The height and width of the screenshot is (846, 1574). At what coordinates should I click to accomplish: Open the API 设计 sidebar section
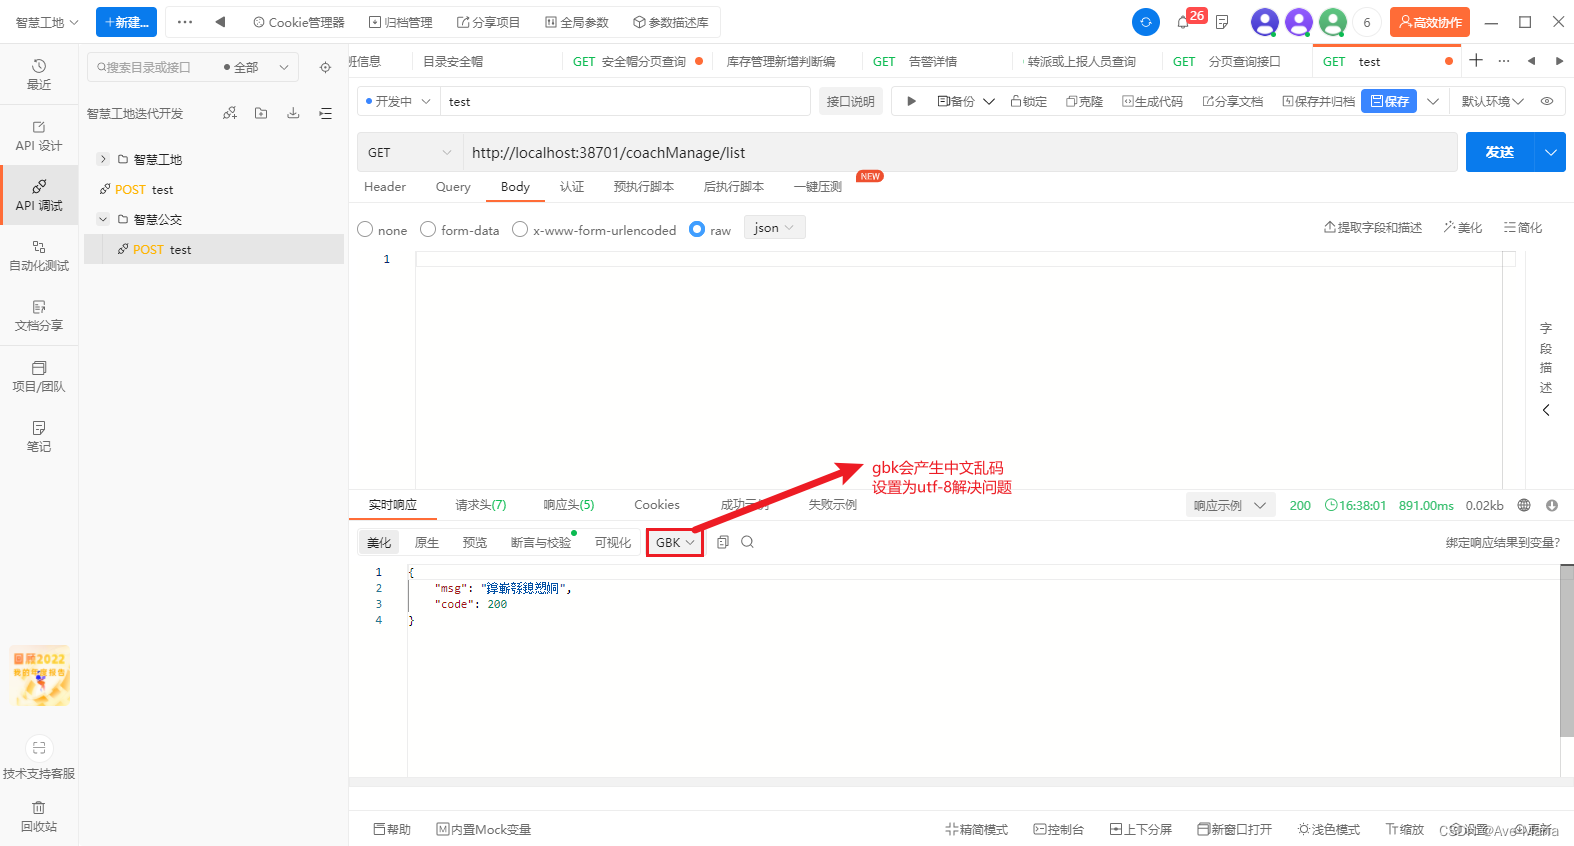pos(39,136)
